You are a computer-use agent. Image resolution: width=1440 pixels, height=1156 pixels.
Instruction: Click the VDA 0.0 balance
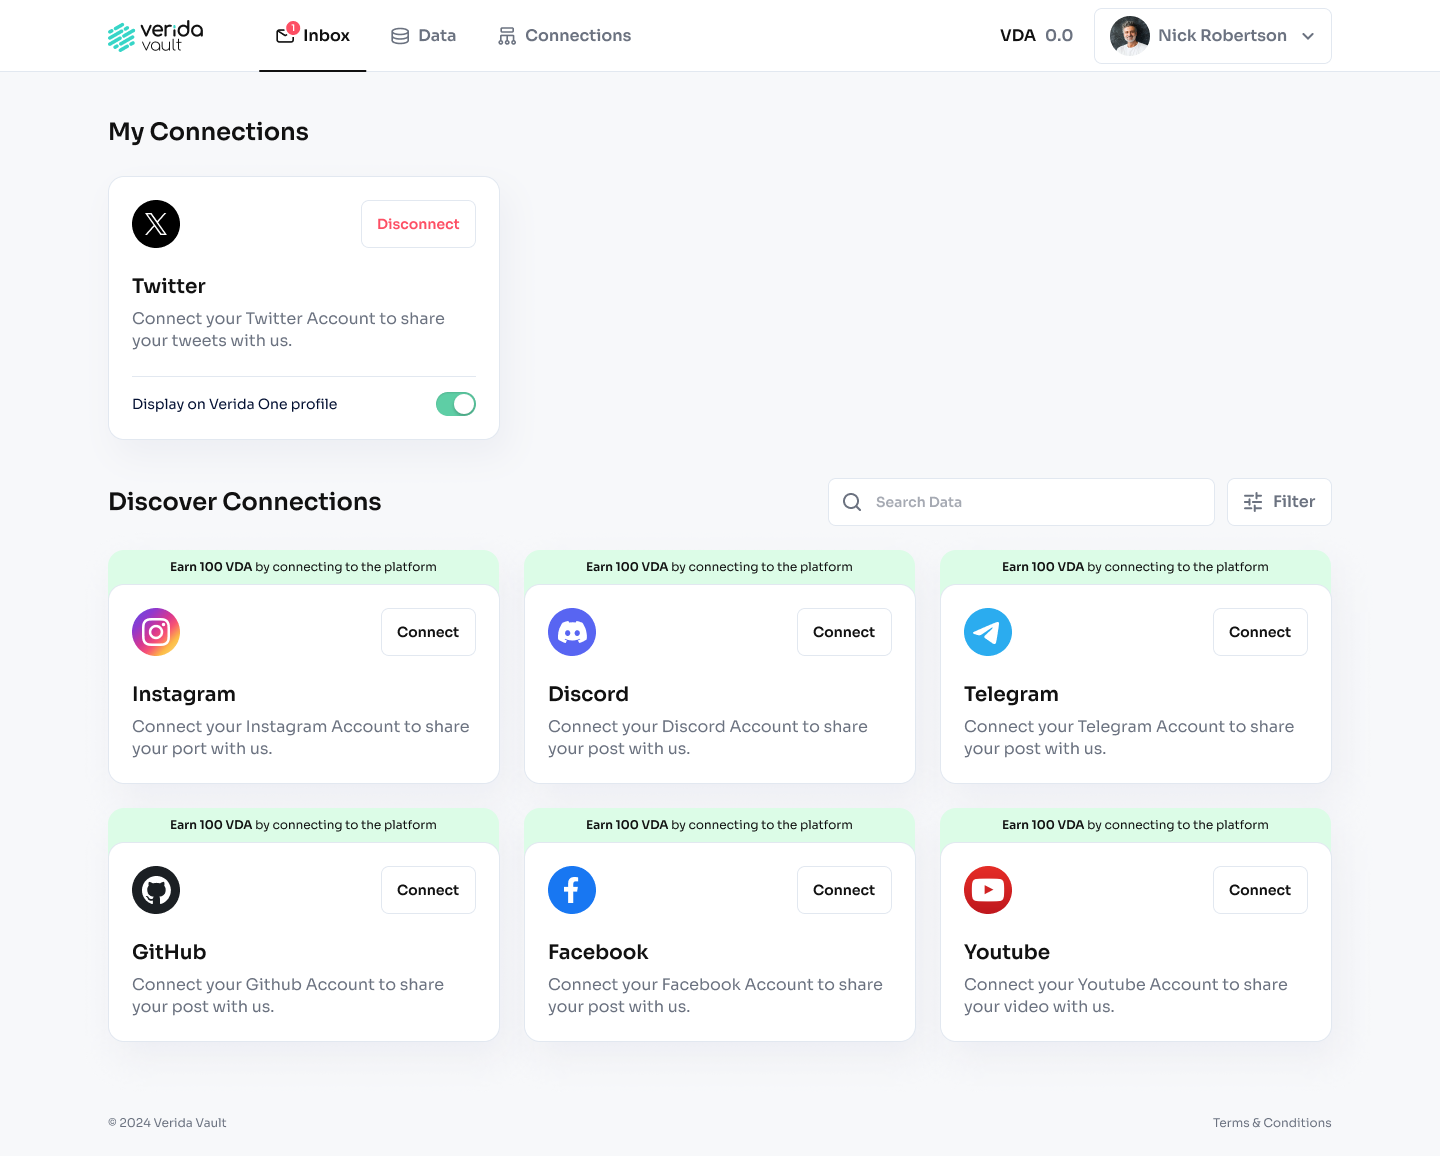pos(1036,36)
